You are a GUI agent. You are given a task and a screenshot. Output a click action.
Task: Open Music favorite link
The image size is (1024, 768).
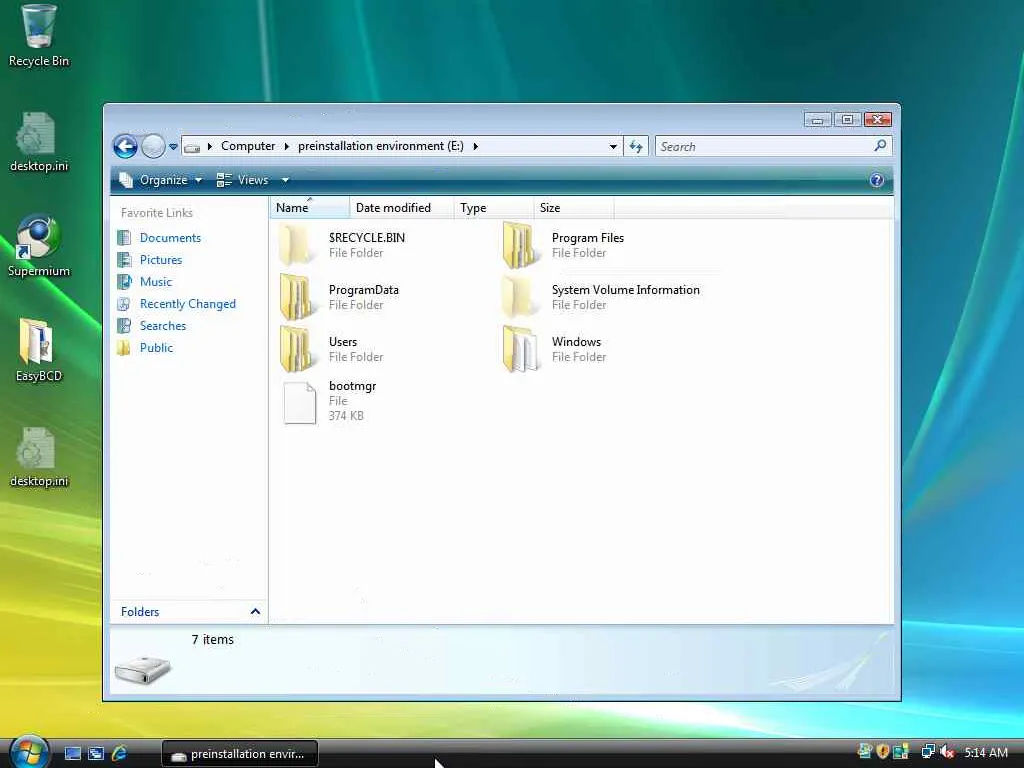pyautogui.click(x=155, y=282)
